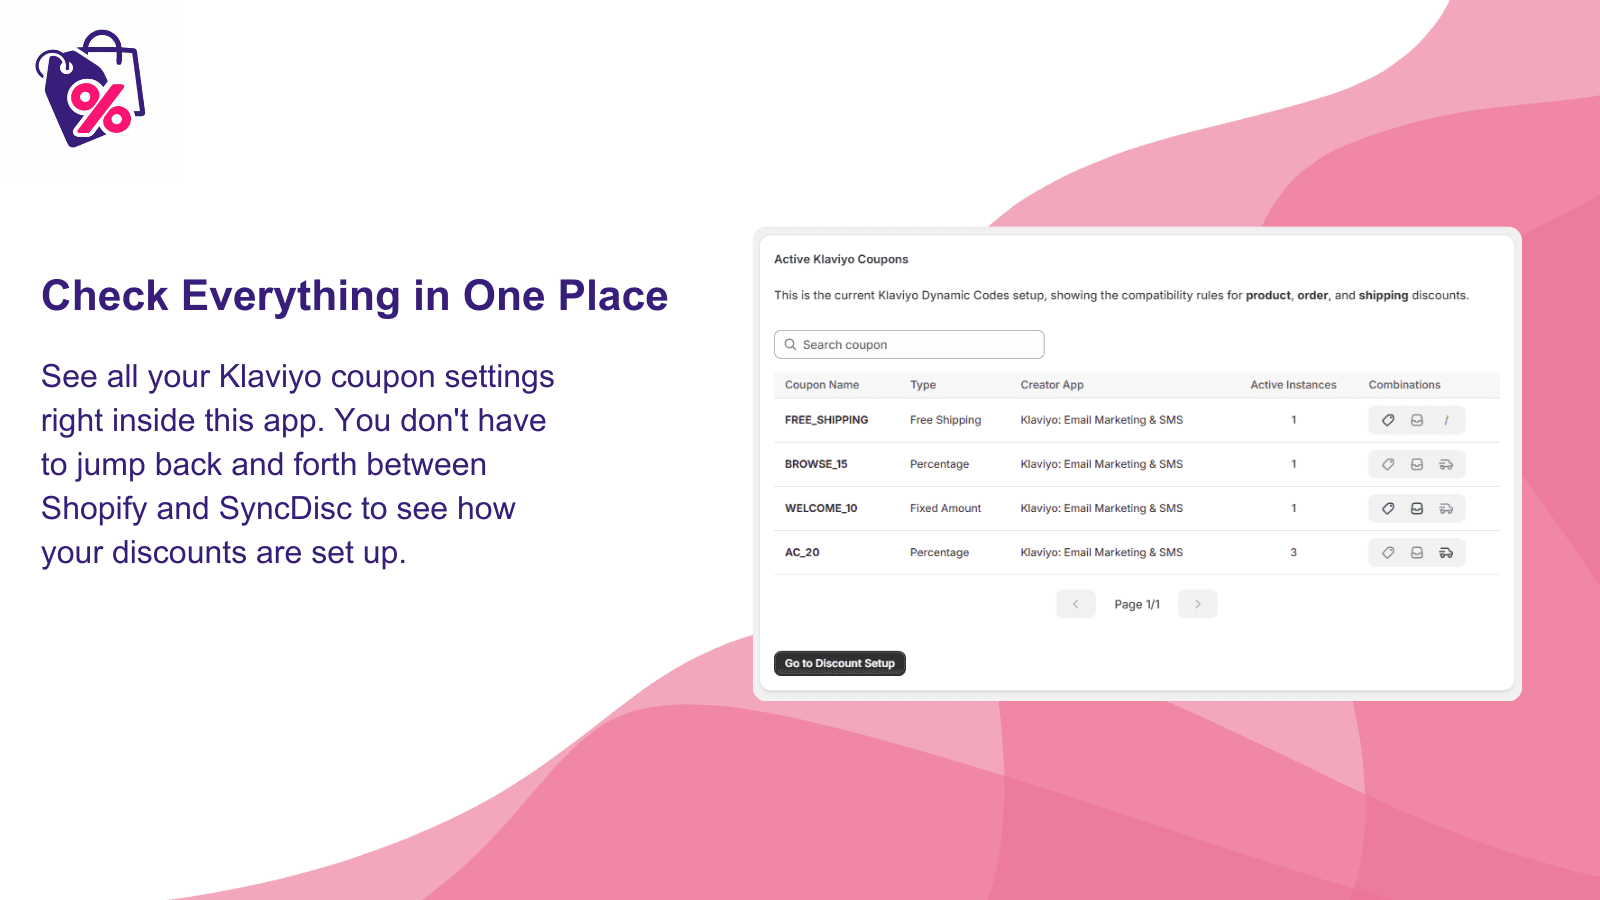Click the slash icon in FREE_SHIPPING combinations

tap(1447, 420)
